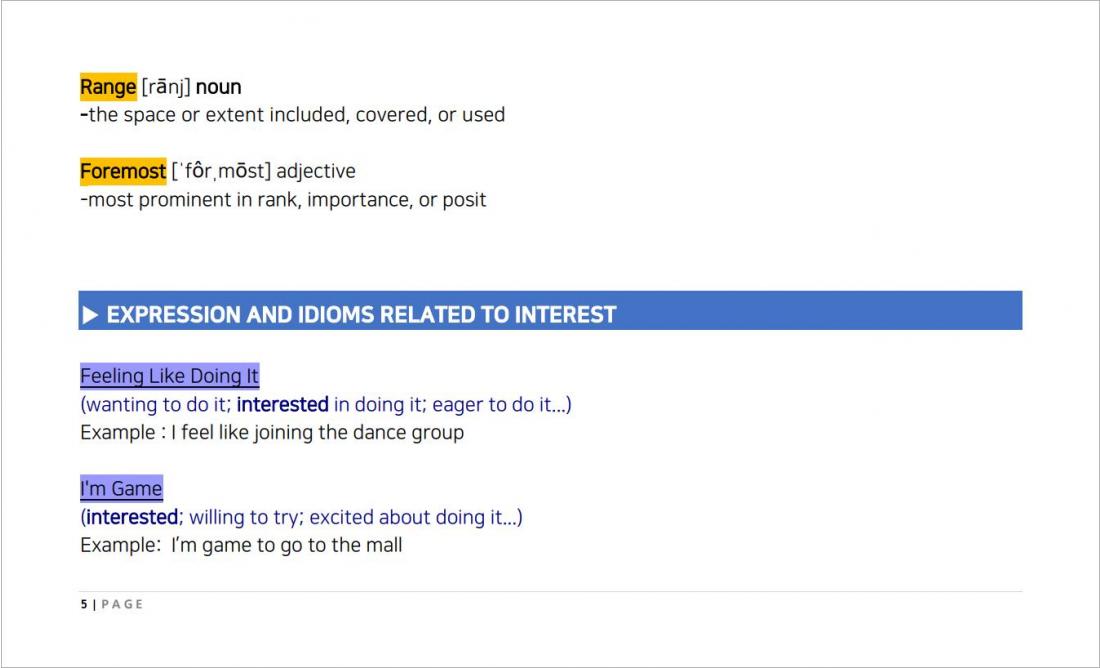Click the triangle arrow in blue header
The height and width of the screenshot is (668, 1100).
[x=90, y=315]
